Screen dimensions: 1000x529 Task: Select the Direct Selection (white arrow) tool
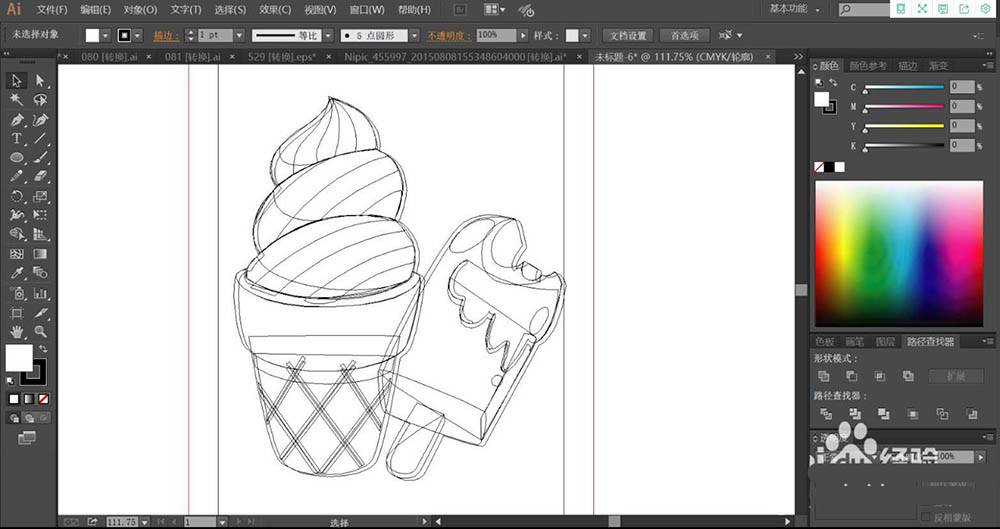[x=40, y=80]
